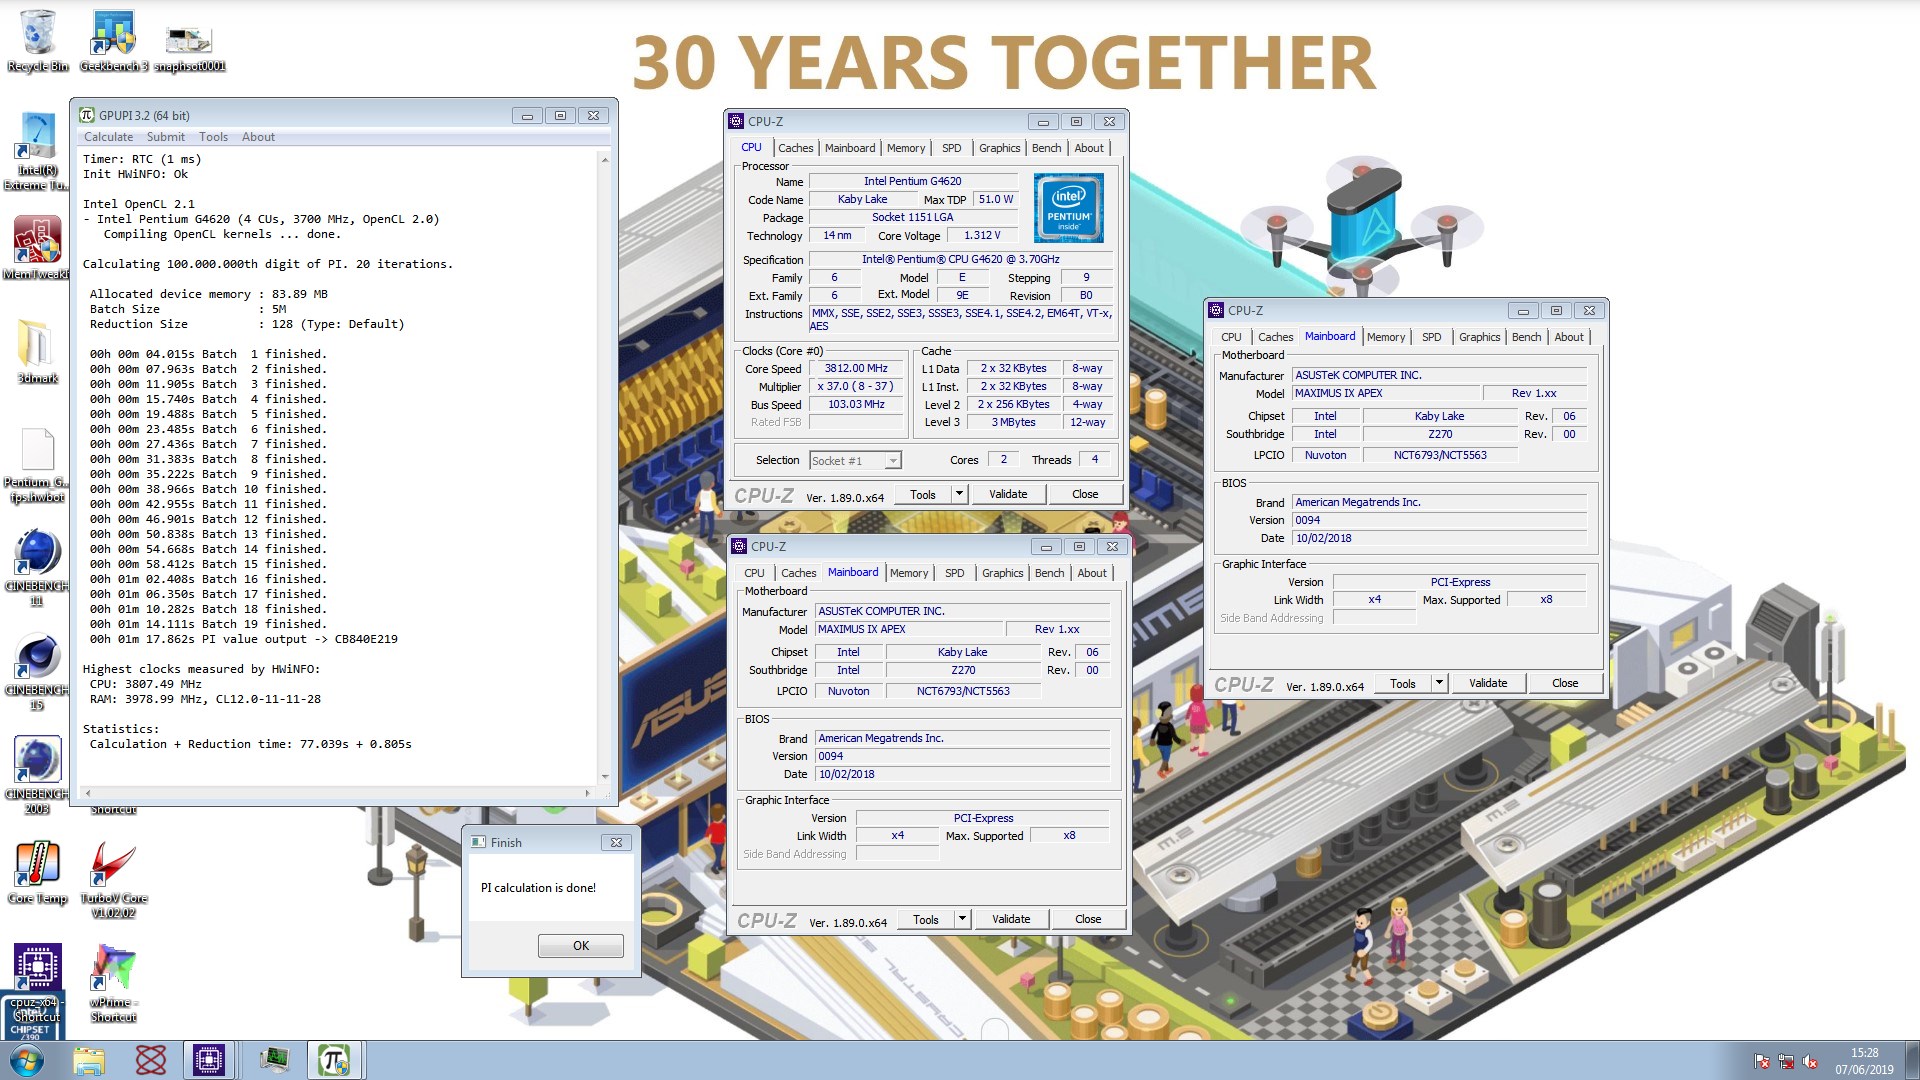
Task: Open the 3dmark folder on the desktop
Action: pos(37,352)
